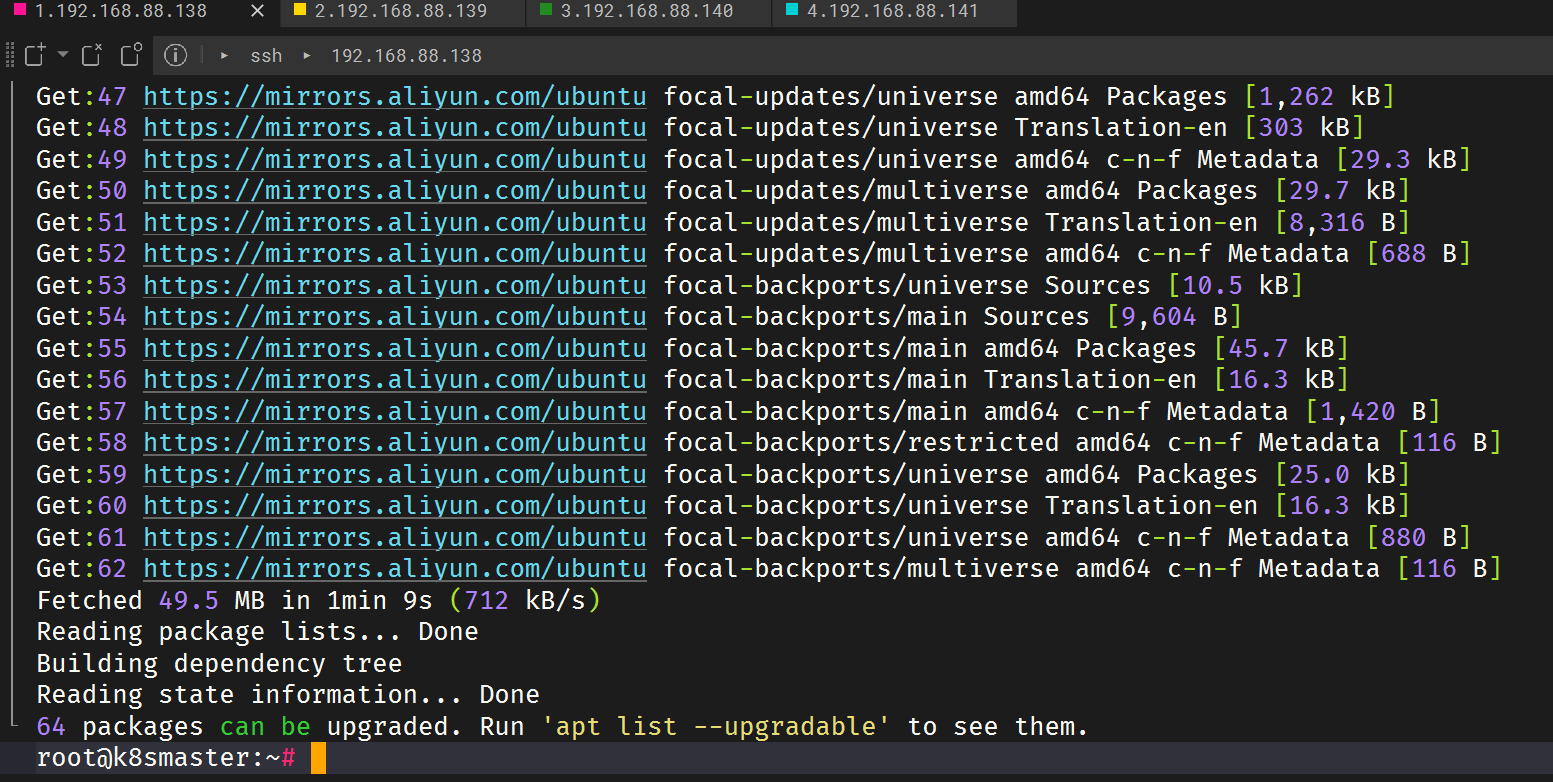Image resolution: width=1553 pixels, height=782 pixels.
Task: Place cursor at the root@k8smaster prompt
Action: [x=166, y=758]
